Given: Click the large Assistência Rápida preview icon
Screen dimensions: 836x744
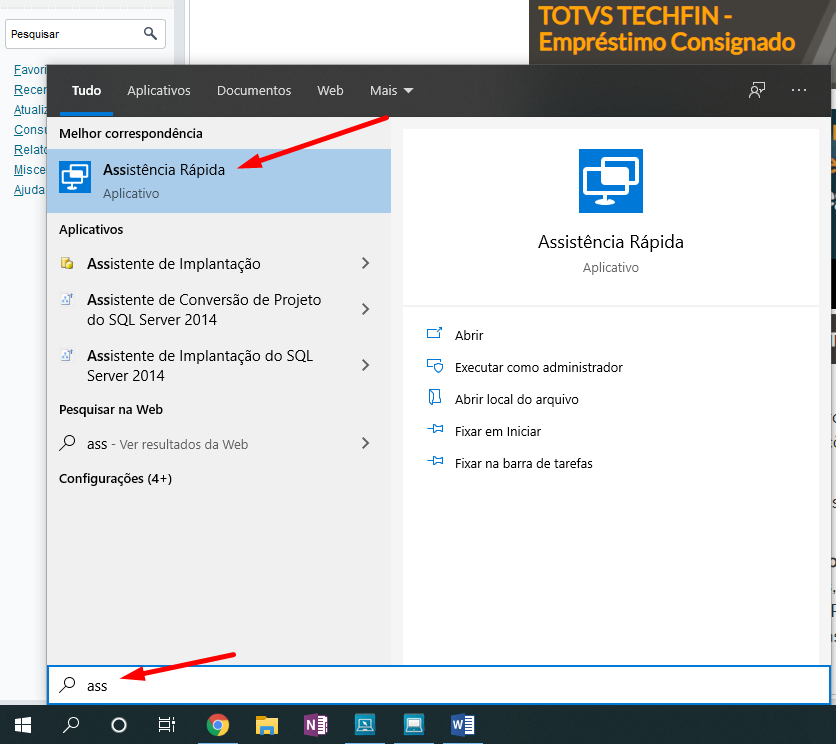Looking at the screenshot, I should [610, 181].
